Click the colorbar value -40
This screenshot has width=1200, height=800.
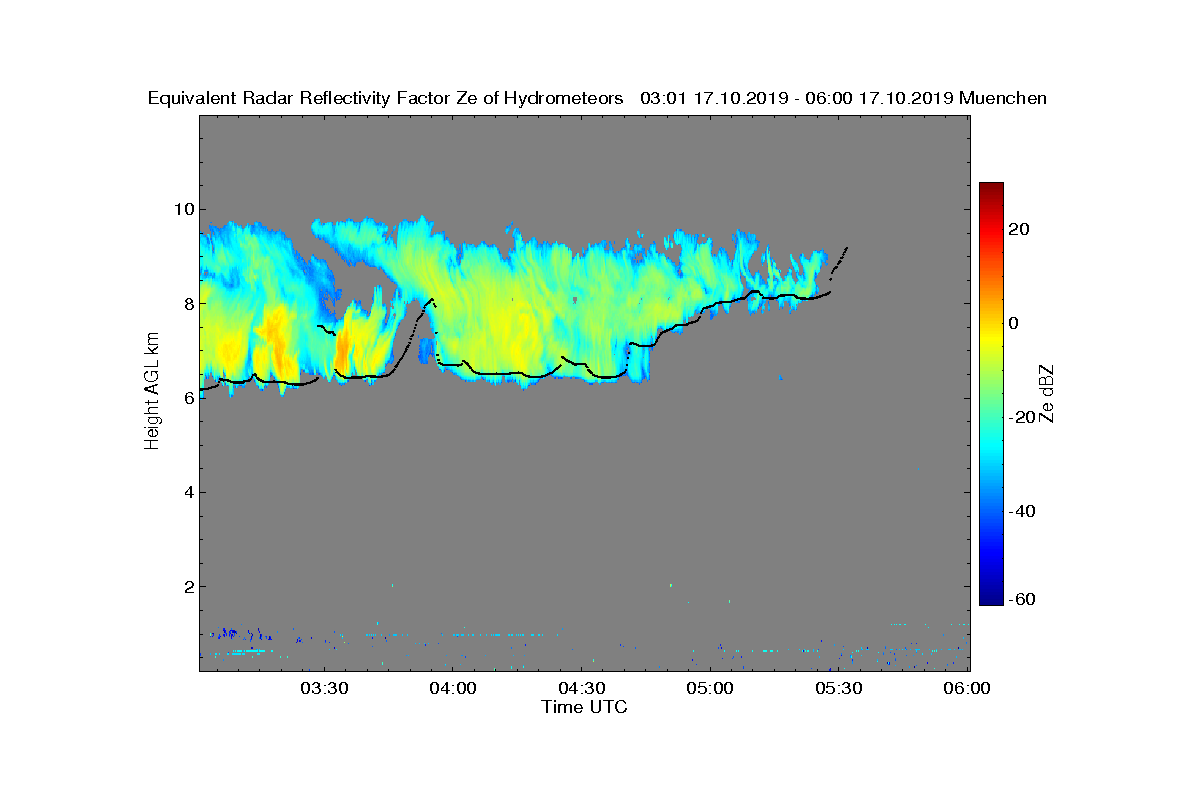(x=1023, y=511)
